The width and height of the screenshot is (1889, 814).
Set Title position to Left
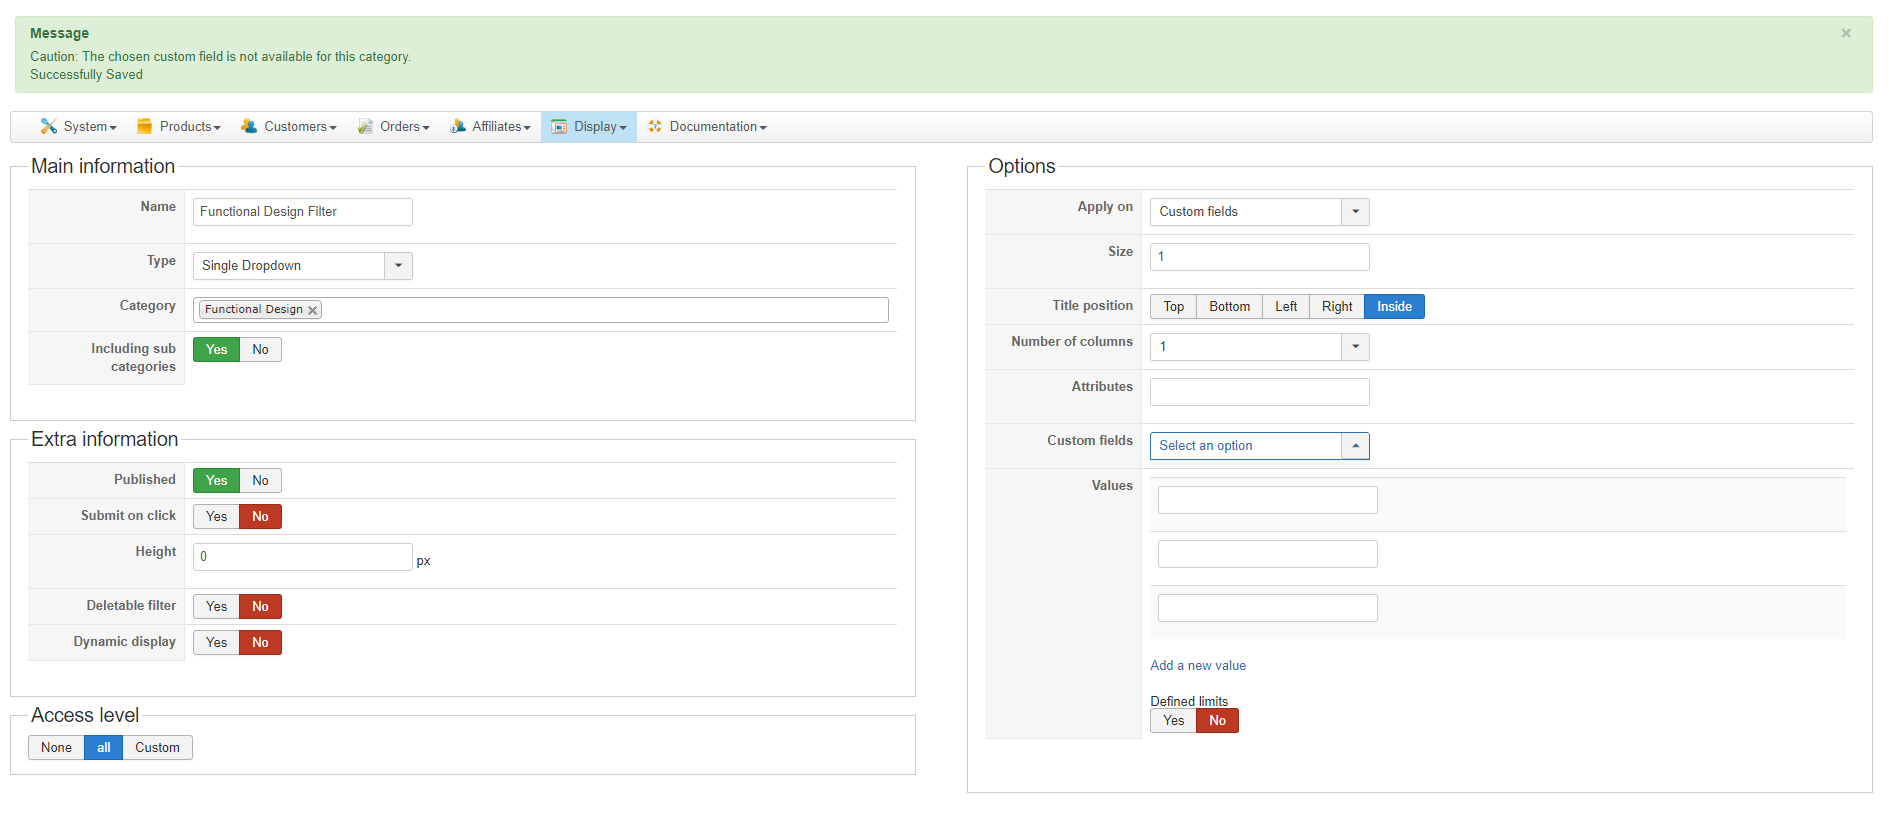coord(1286,306)
